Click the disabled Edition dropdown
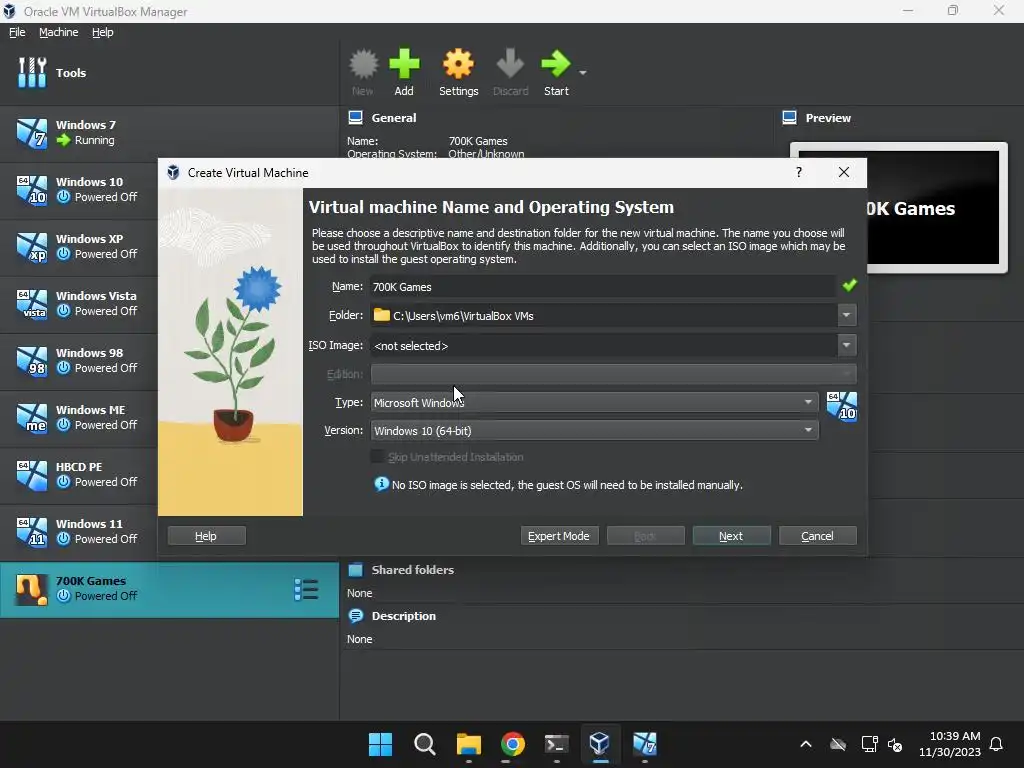1024x768 pixels. click(613, 374)
